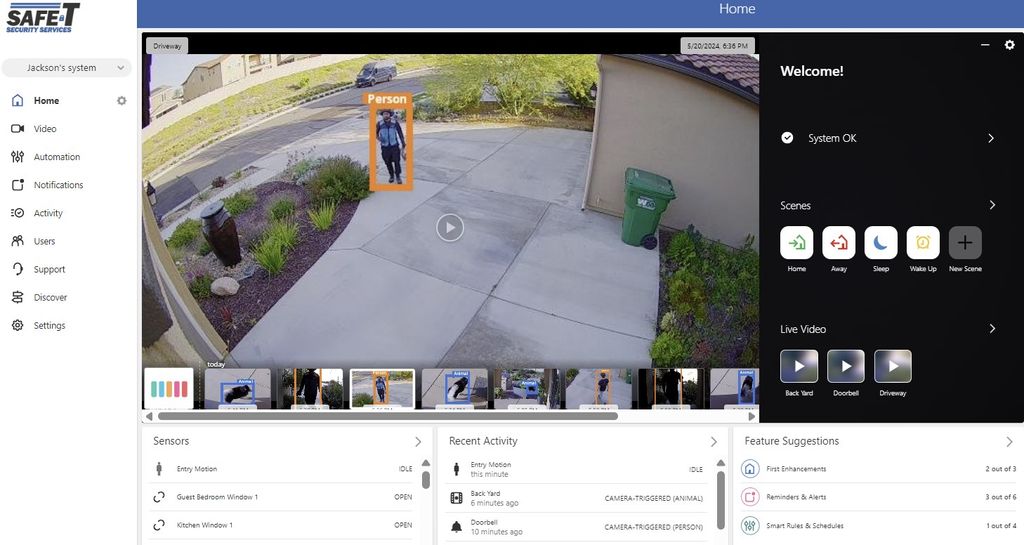The height and width of the screenshot is (545, 1024).
Task: Open the Back Yard live video
Action: [799, 367]
